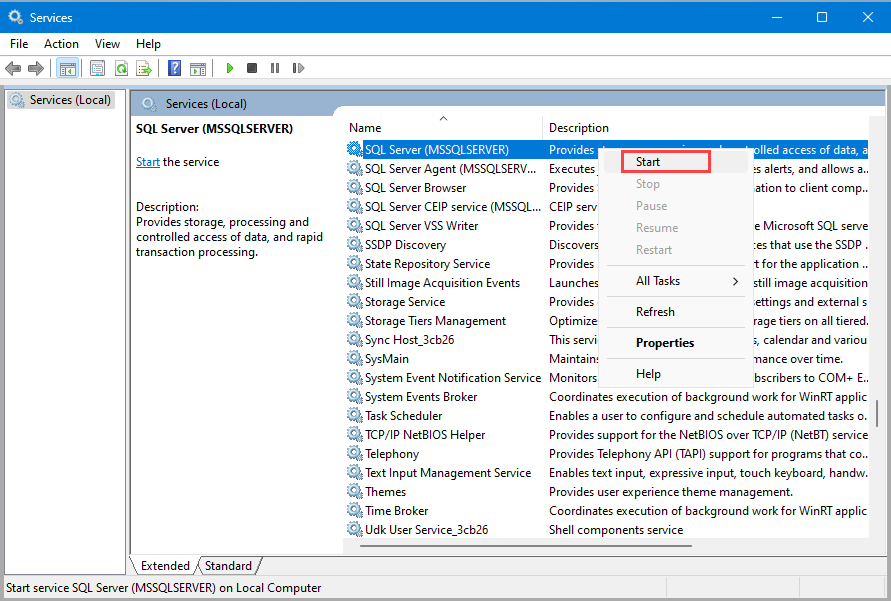Open the blue Help toolbar icon
Screen dimensions: 891x601
(x=174, y=68)
